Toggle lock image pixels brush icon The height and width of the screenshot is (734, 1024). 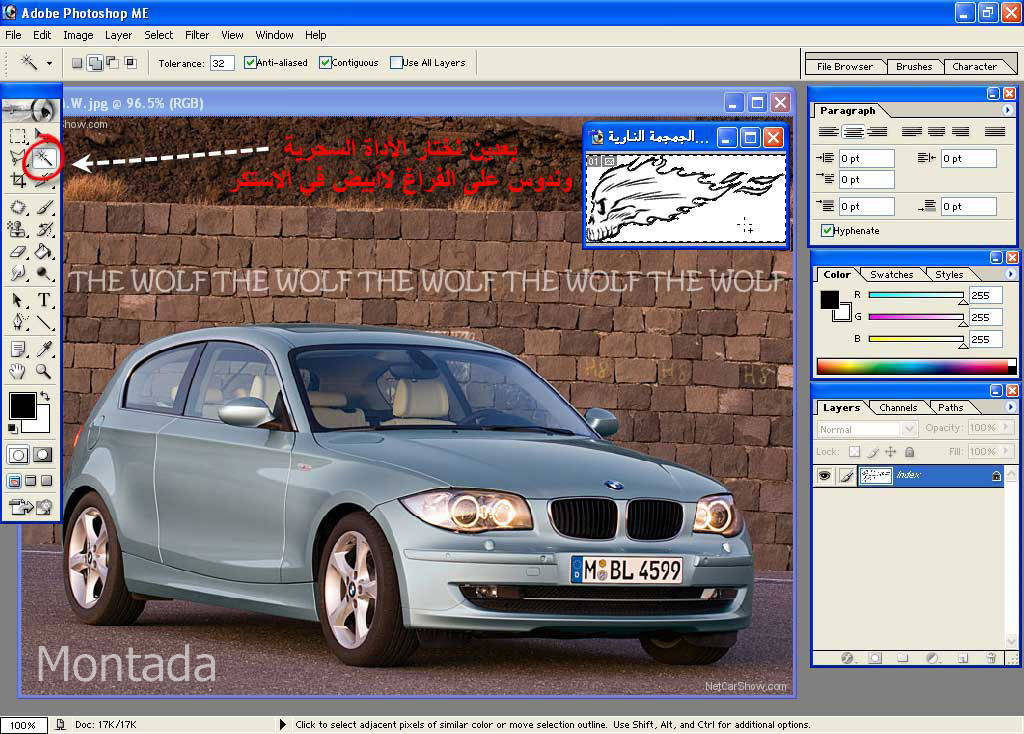point(872,452)
